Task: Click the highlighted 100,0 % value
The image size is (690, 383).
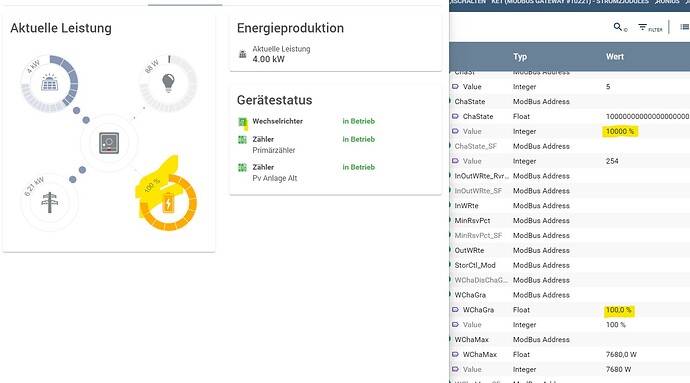Action: coord(619,310)
